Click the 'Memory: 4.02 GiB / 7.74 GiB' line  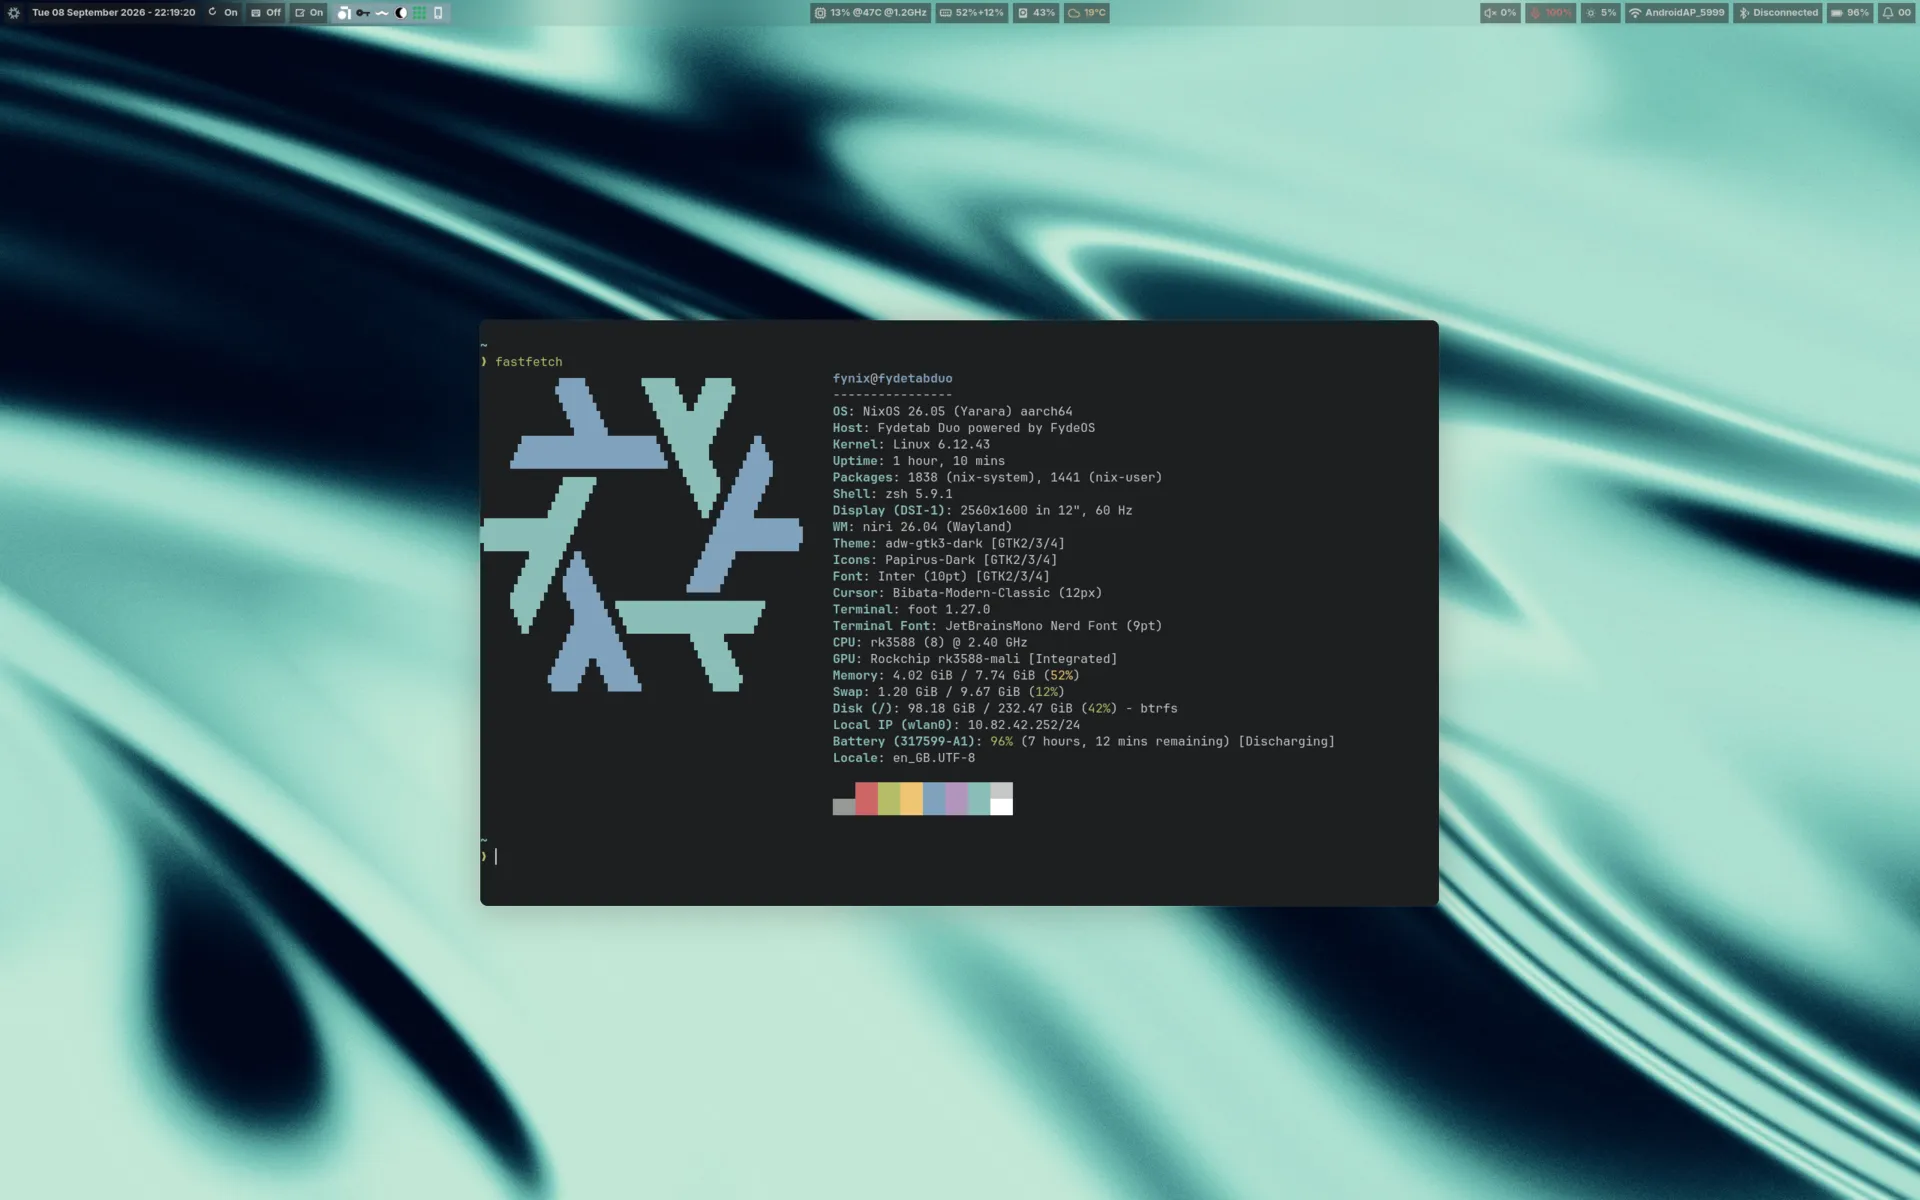pyautogui.click(x=956, y=675)
